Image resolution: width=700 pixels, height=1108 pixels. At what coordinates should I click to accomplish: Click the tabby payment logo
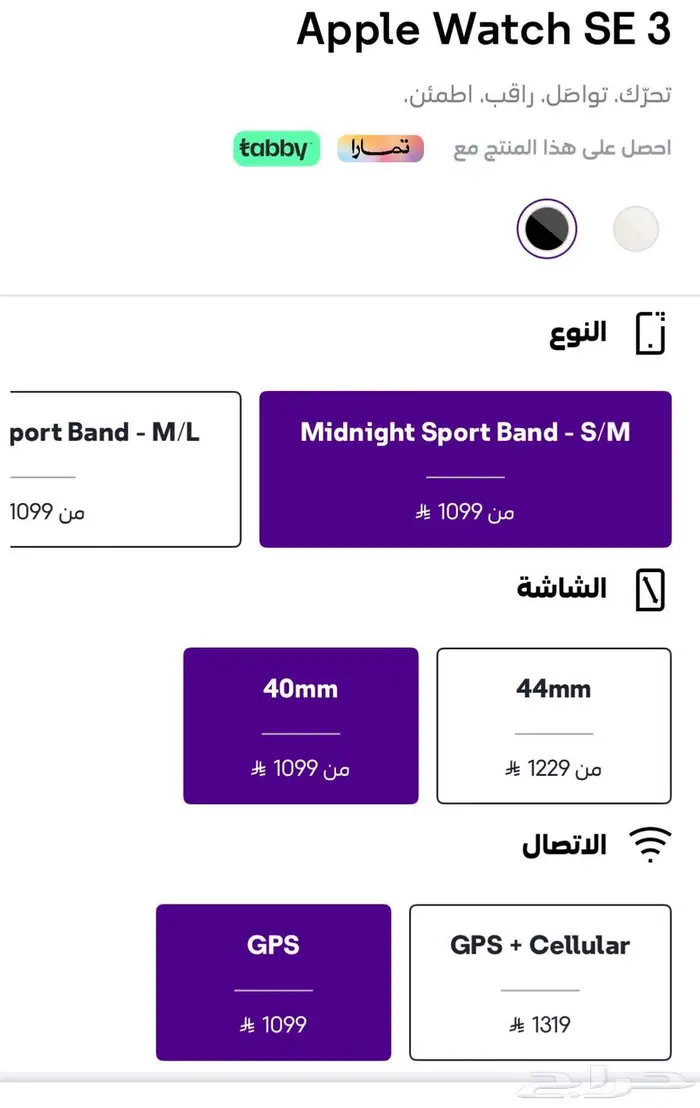coord(276,148)
